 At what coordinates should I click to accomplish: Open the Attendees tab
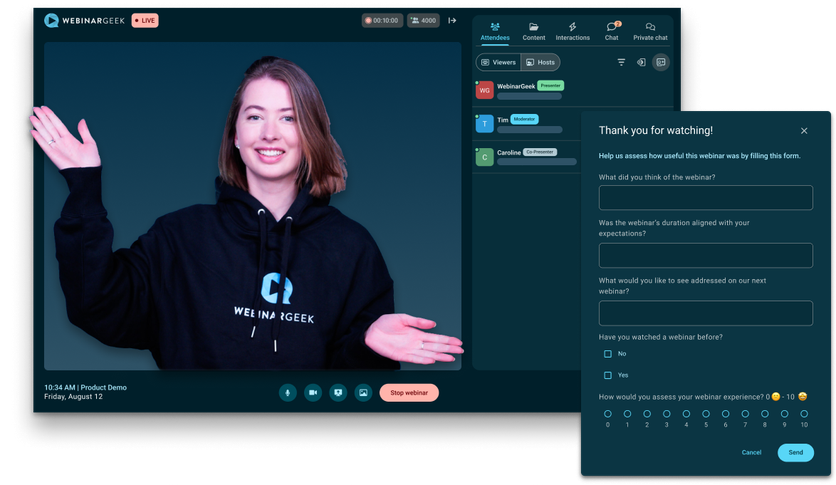point(495,31)
